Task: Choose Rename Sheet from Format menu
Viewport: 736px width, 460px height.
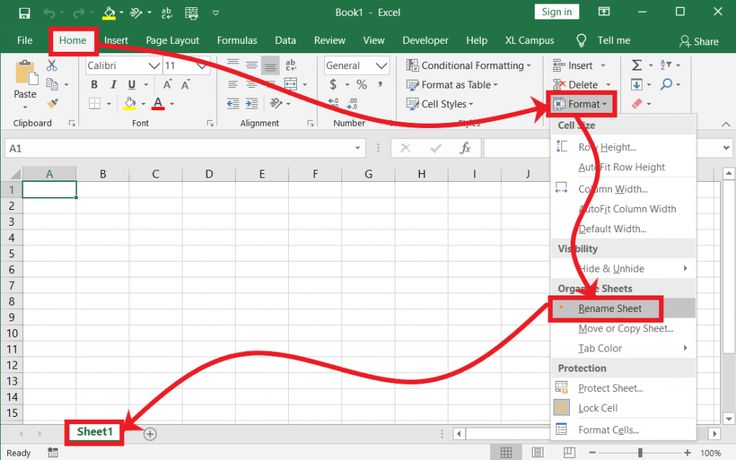Action: (x=622, y=308)
